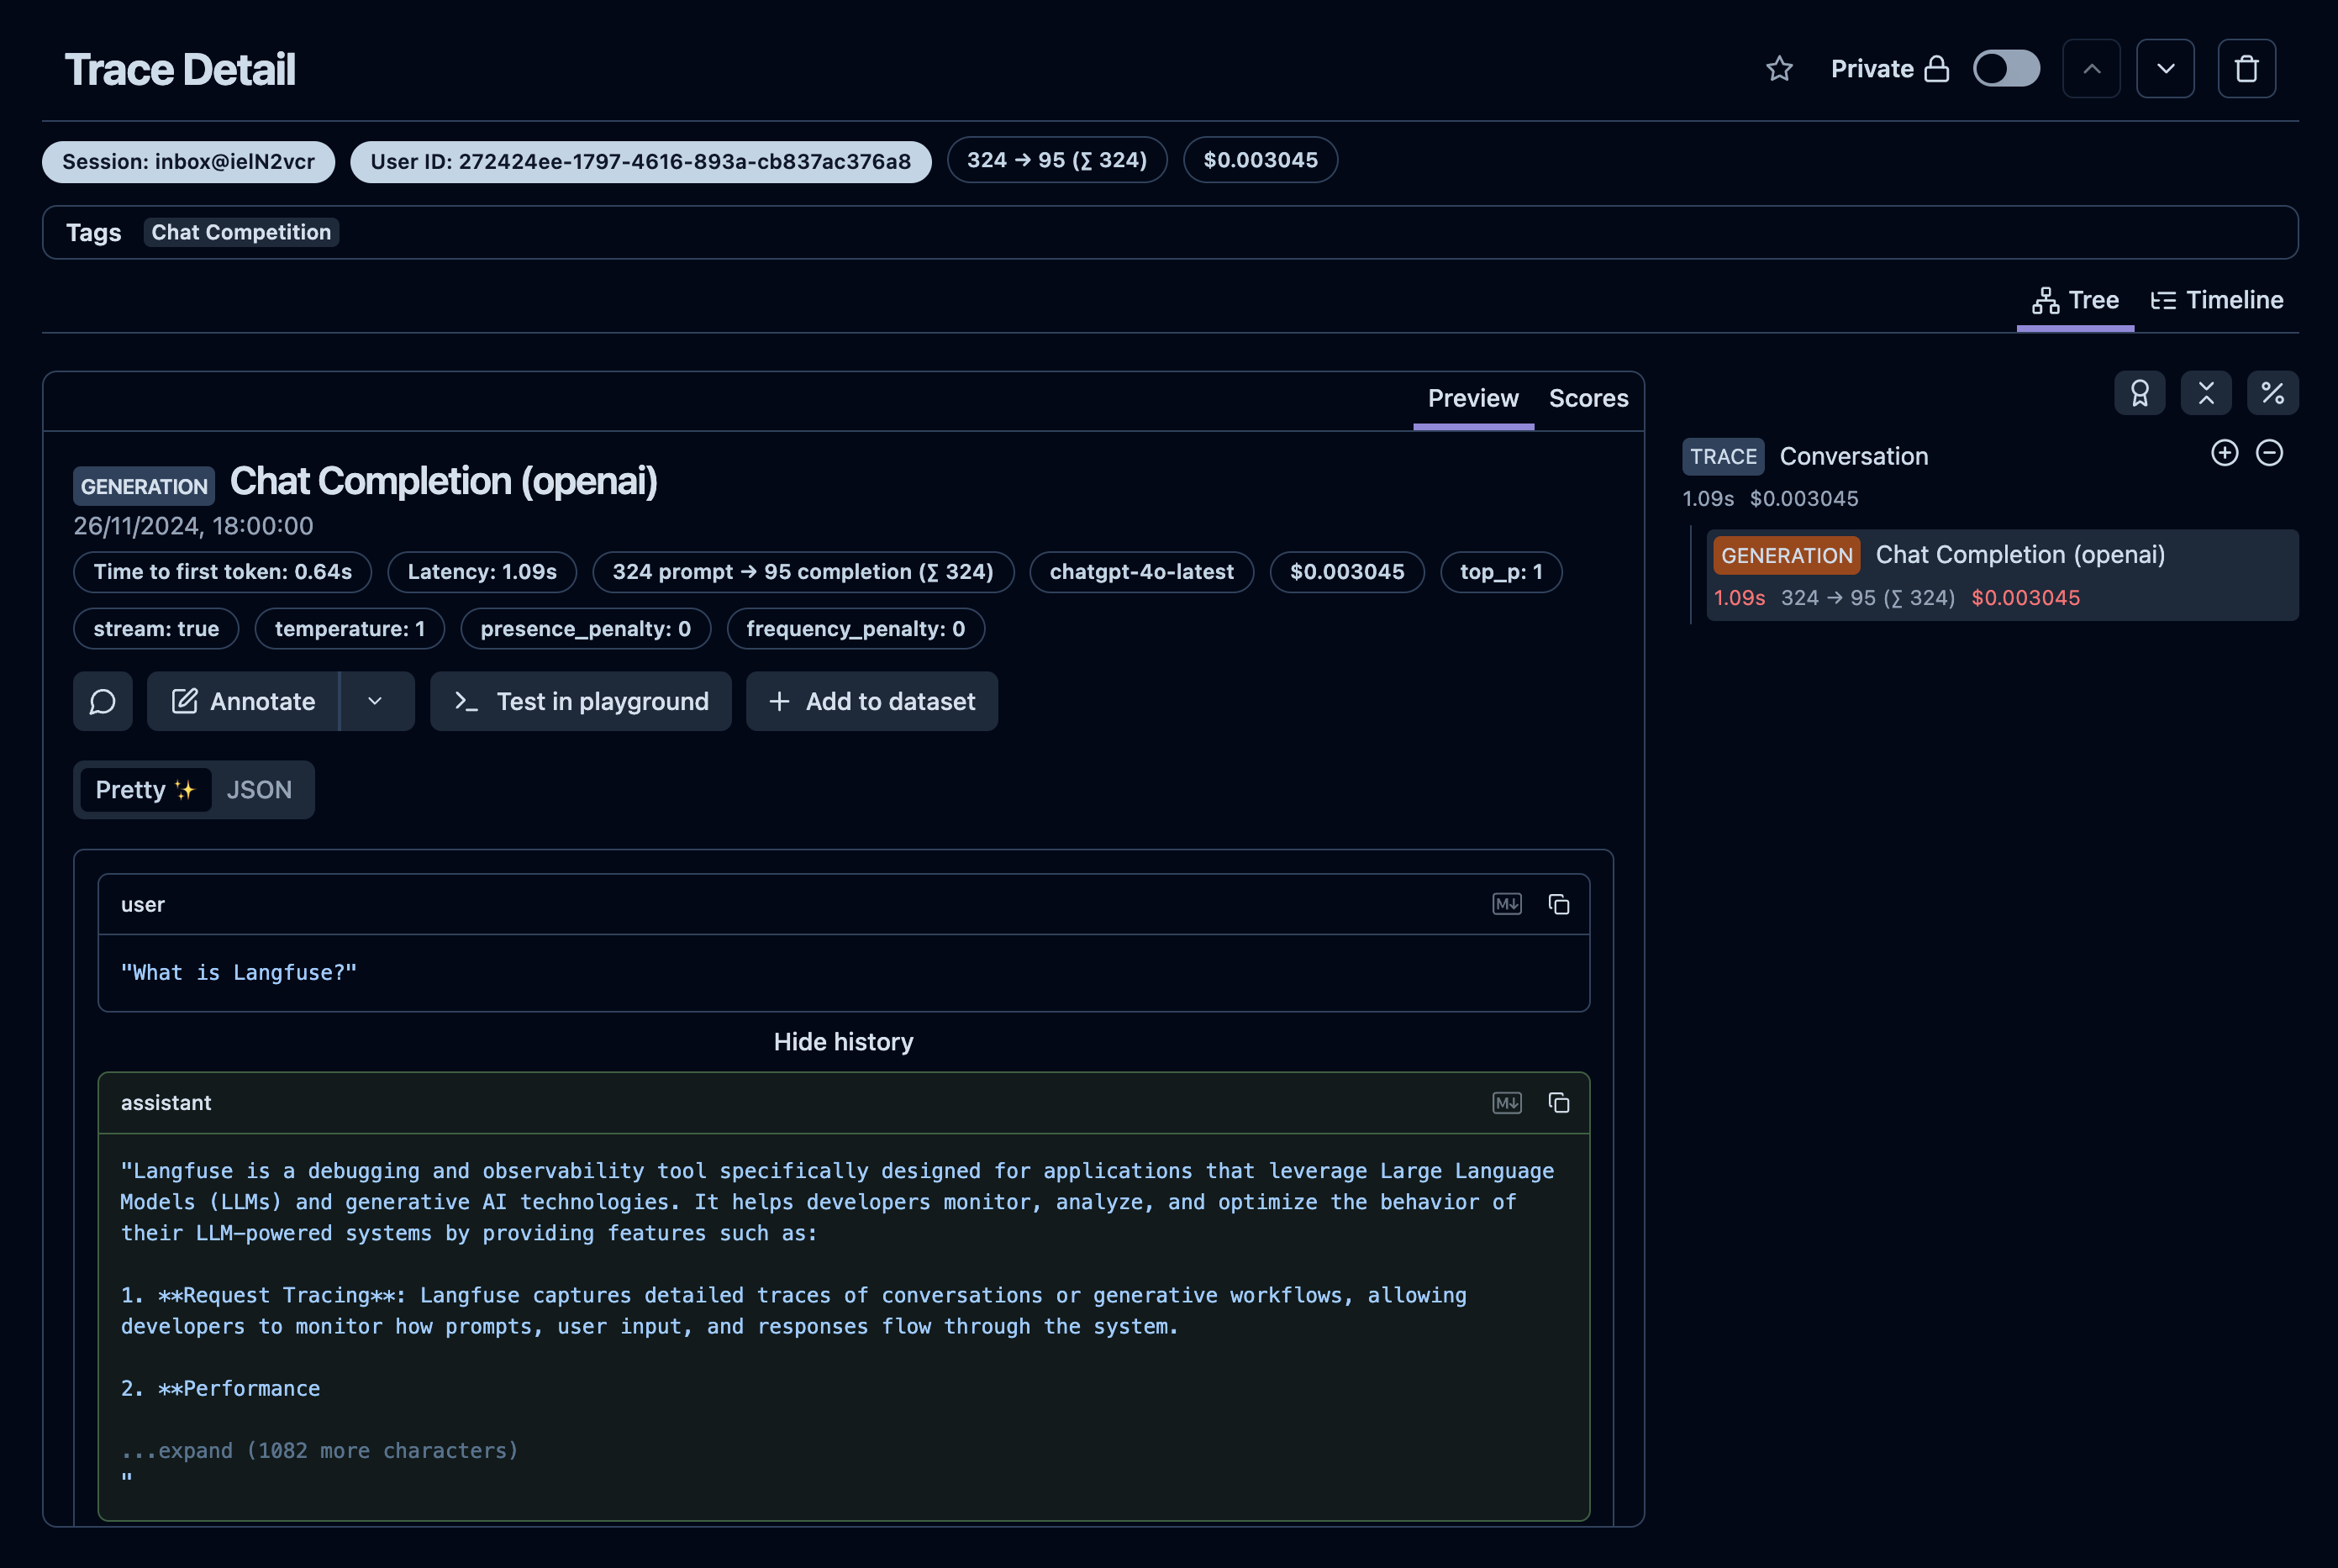
Task: Toggle percentage score display icon
Action: (x=2273, y=393)
